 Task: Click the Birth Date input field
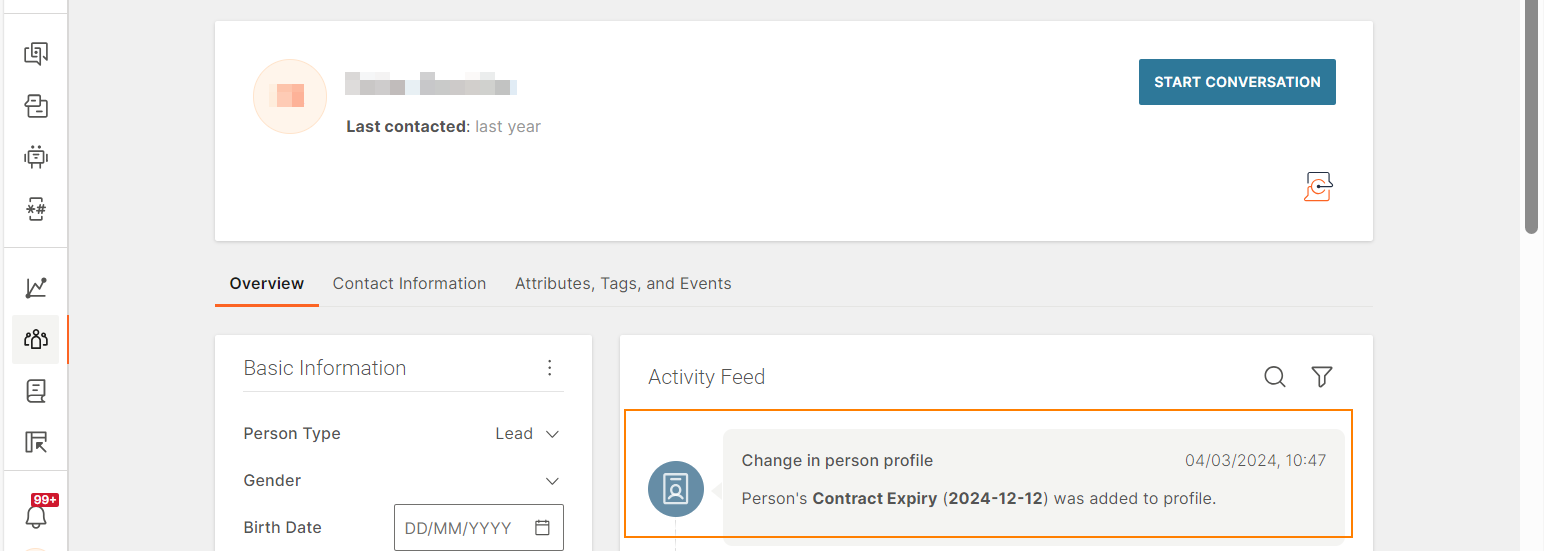[x=479, y=528]
